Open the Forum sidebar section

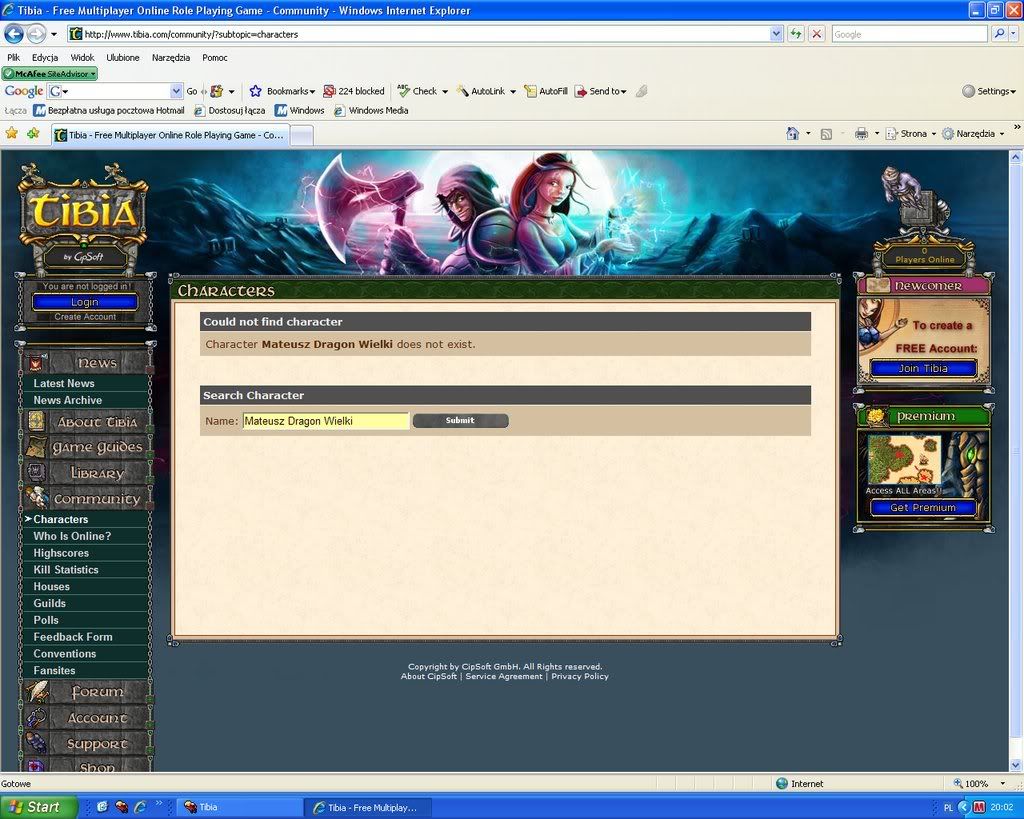pyautogui.click(x=85, y=692)
